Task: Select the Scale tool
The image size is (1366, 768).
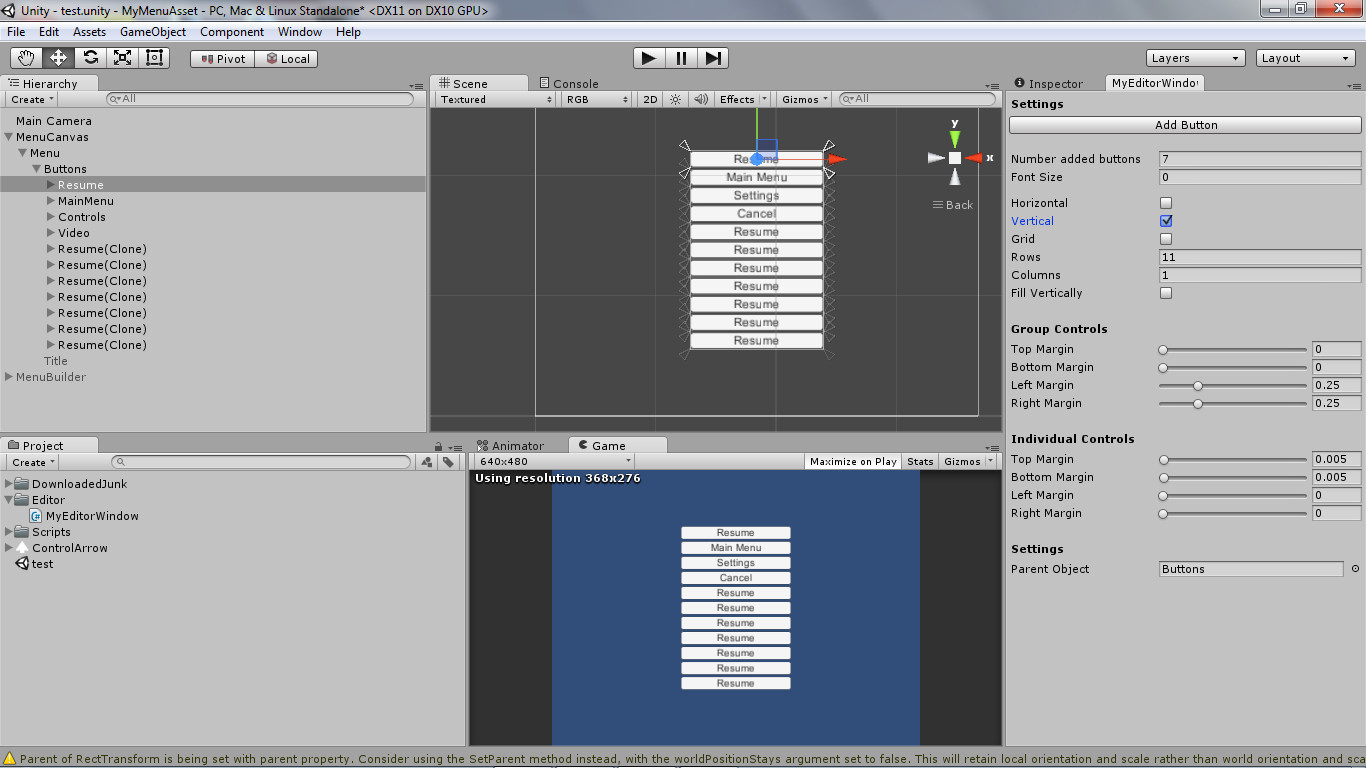Action: [122, 57]
